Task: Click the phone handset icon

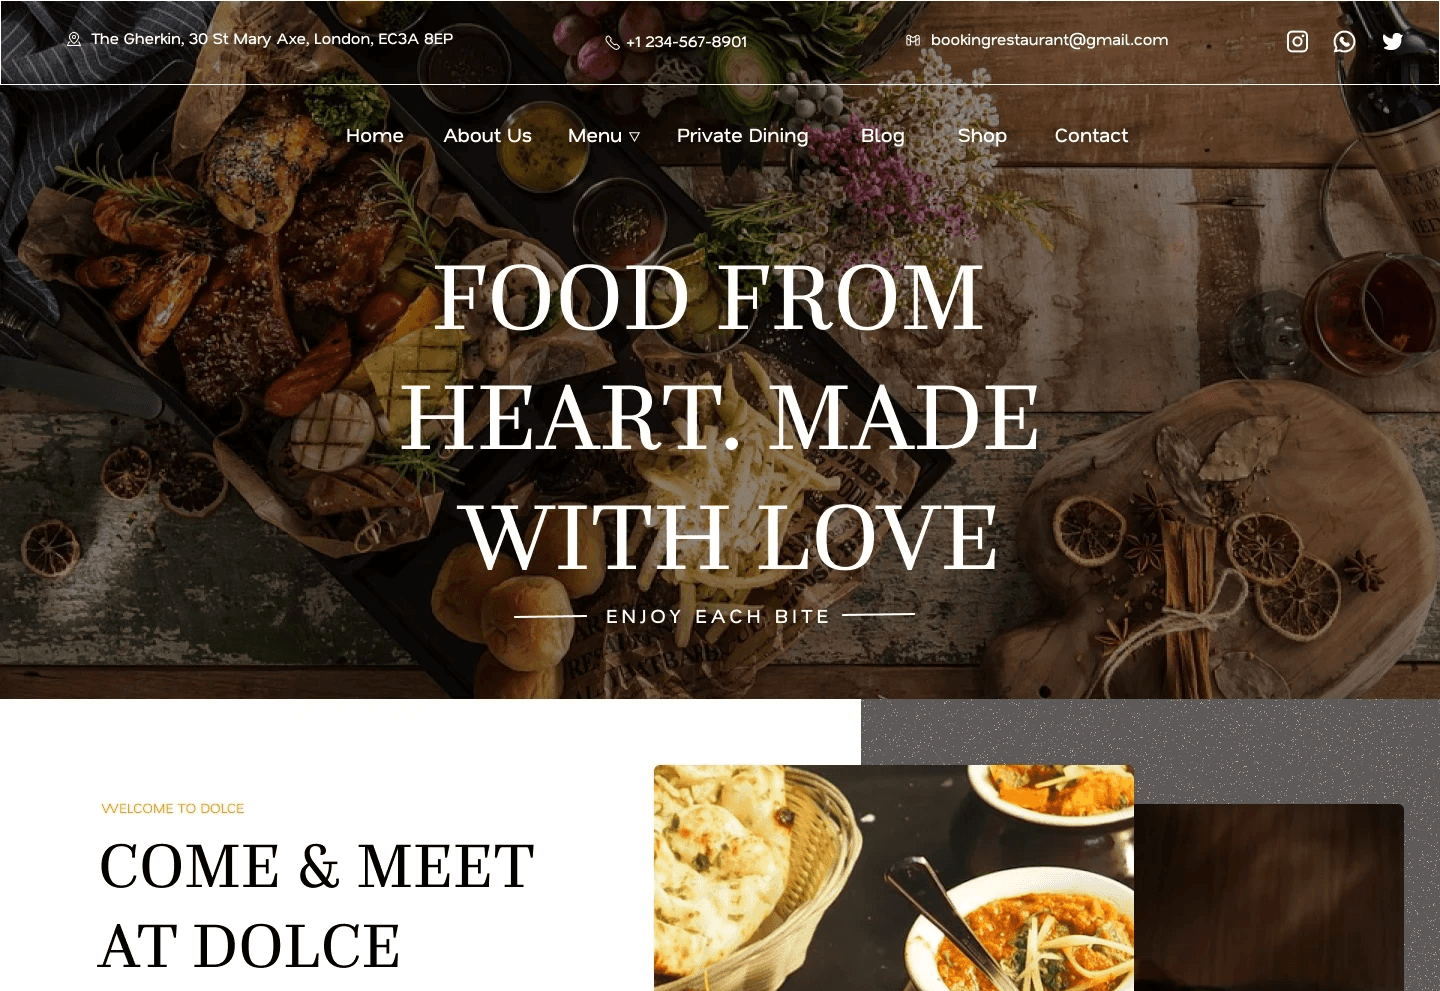Action: pos(612,42)
